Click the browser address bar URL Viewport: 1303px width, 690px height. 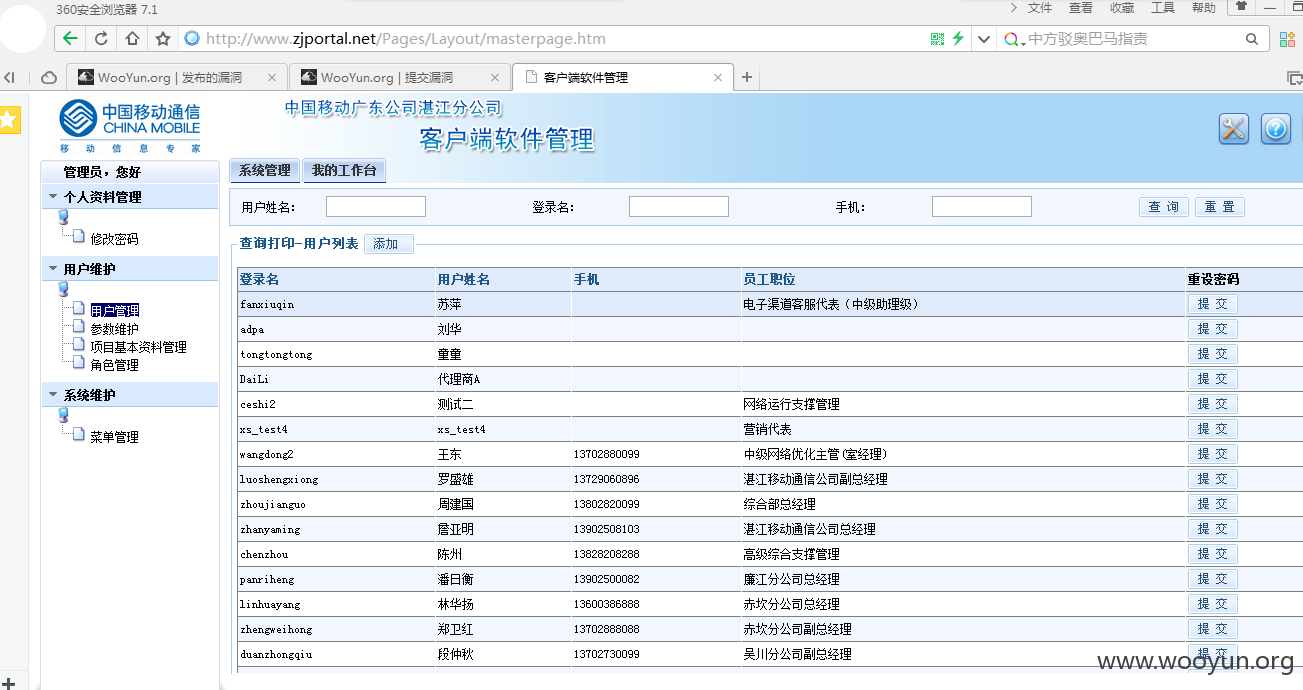pyautogui.click(x=406, y=39)
